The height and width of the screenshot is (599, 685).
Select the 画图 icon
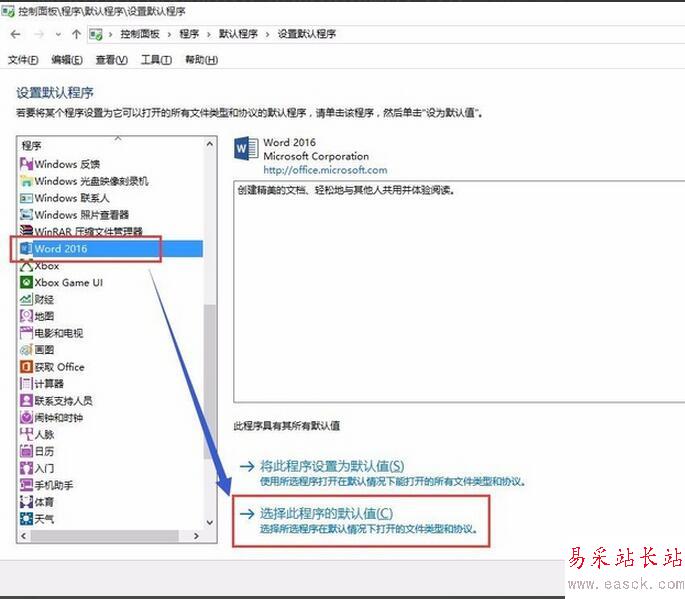coord(26,350)
